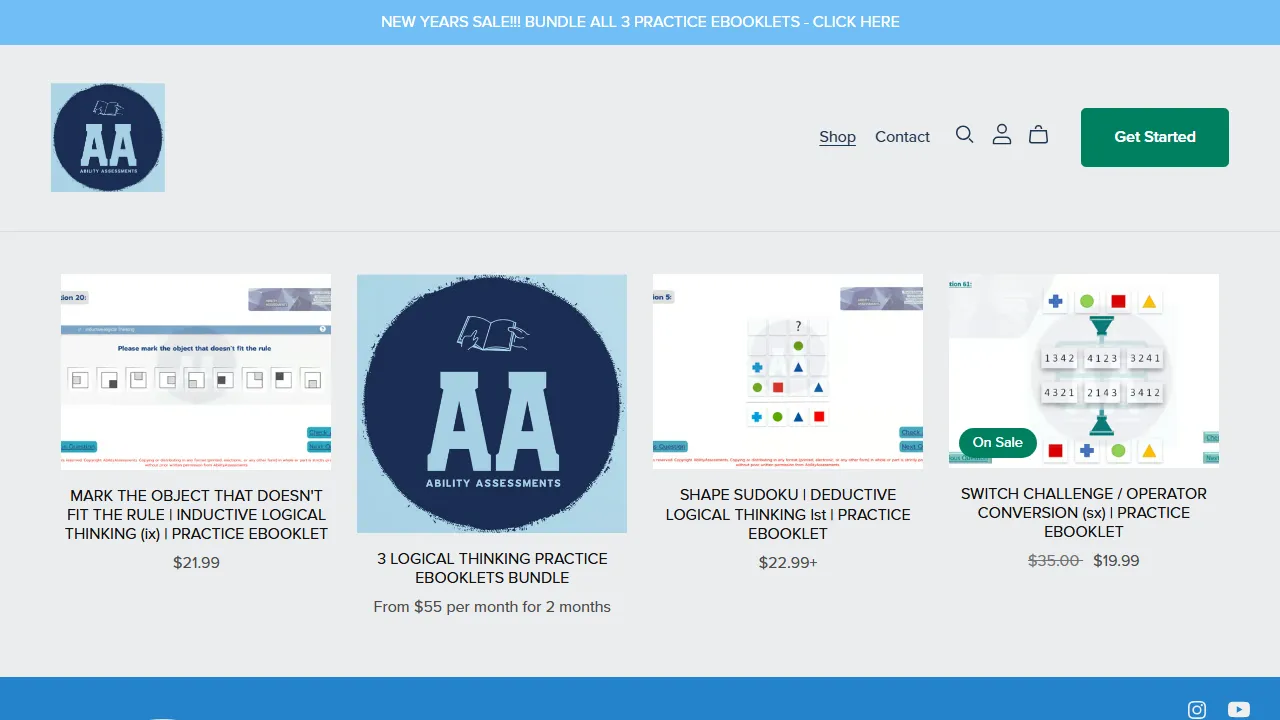Open the search

tap(964, 134)
